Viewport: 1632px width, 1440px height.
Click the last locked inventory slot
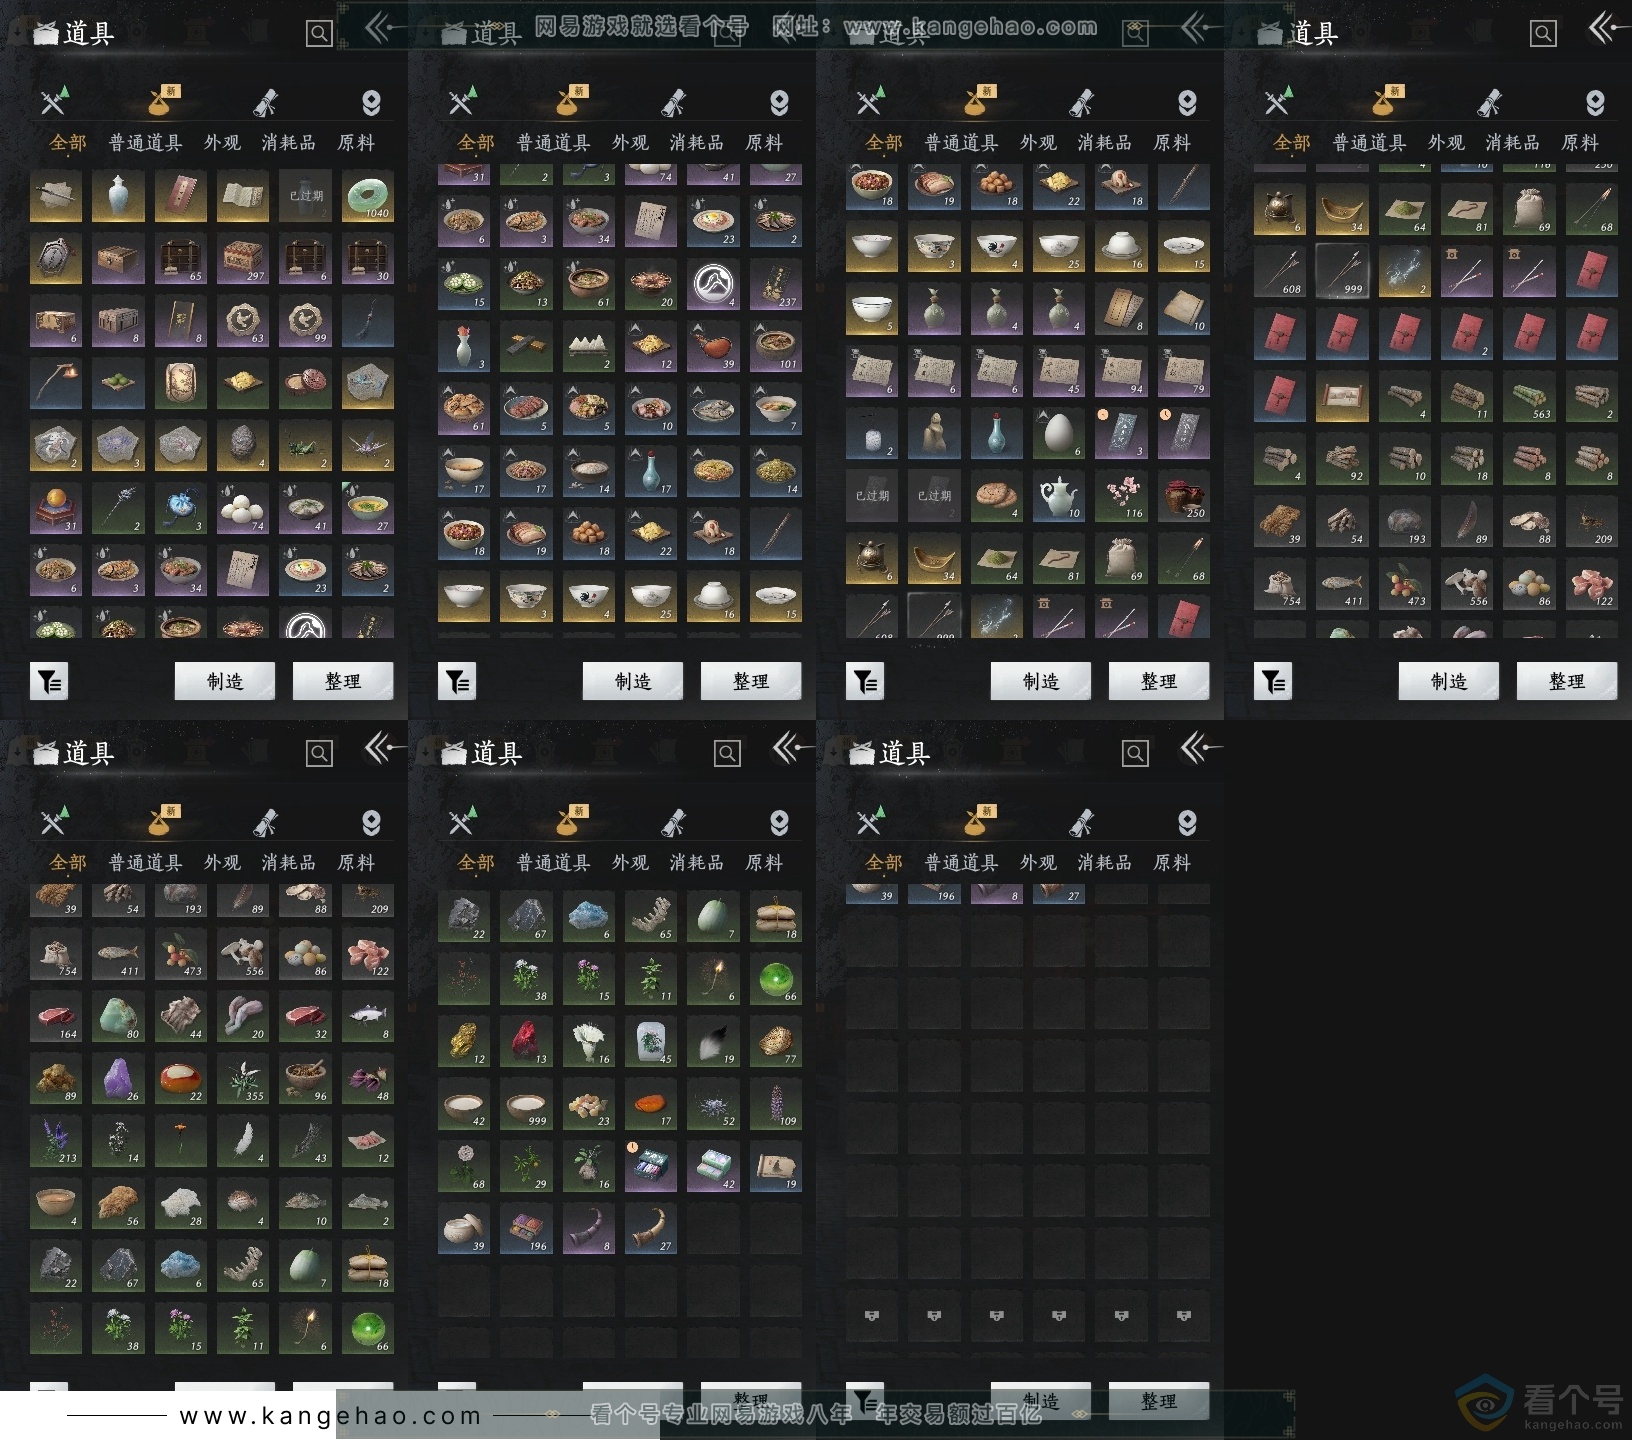click(1184, 1316)
